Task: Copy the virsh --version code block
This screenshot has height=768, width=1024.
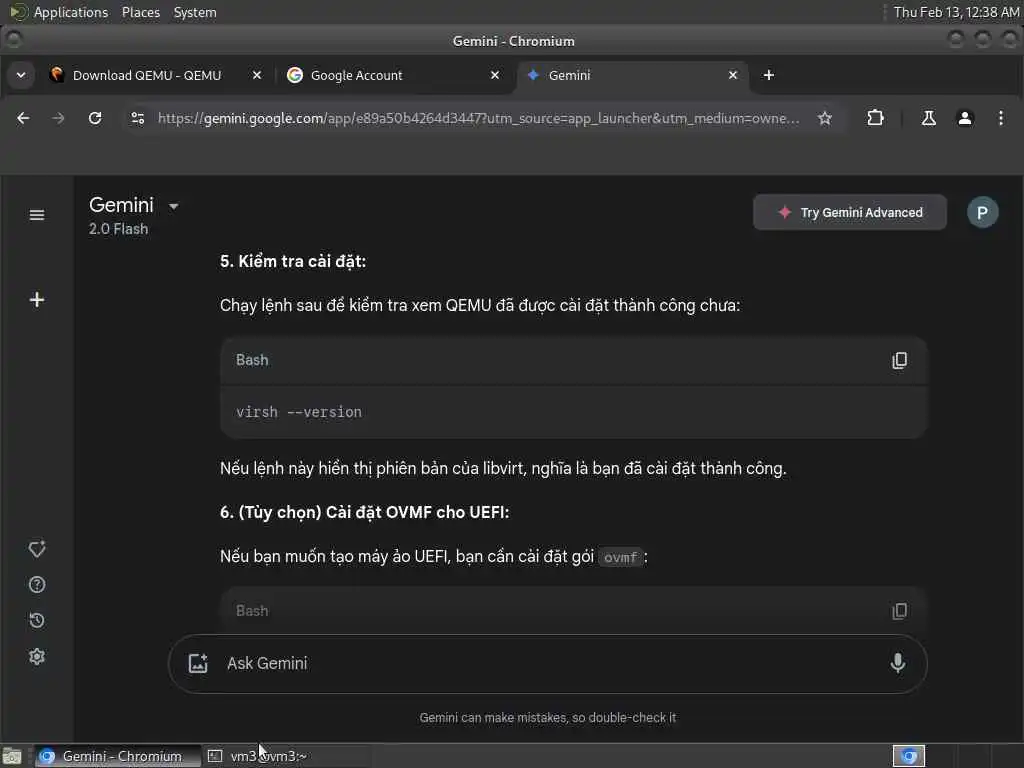Action: click(899, 360)
